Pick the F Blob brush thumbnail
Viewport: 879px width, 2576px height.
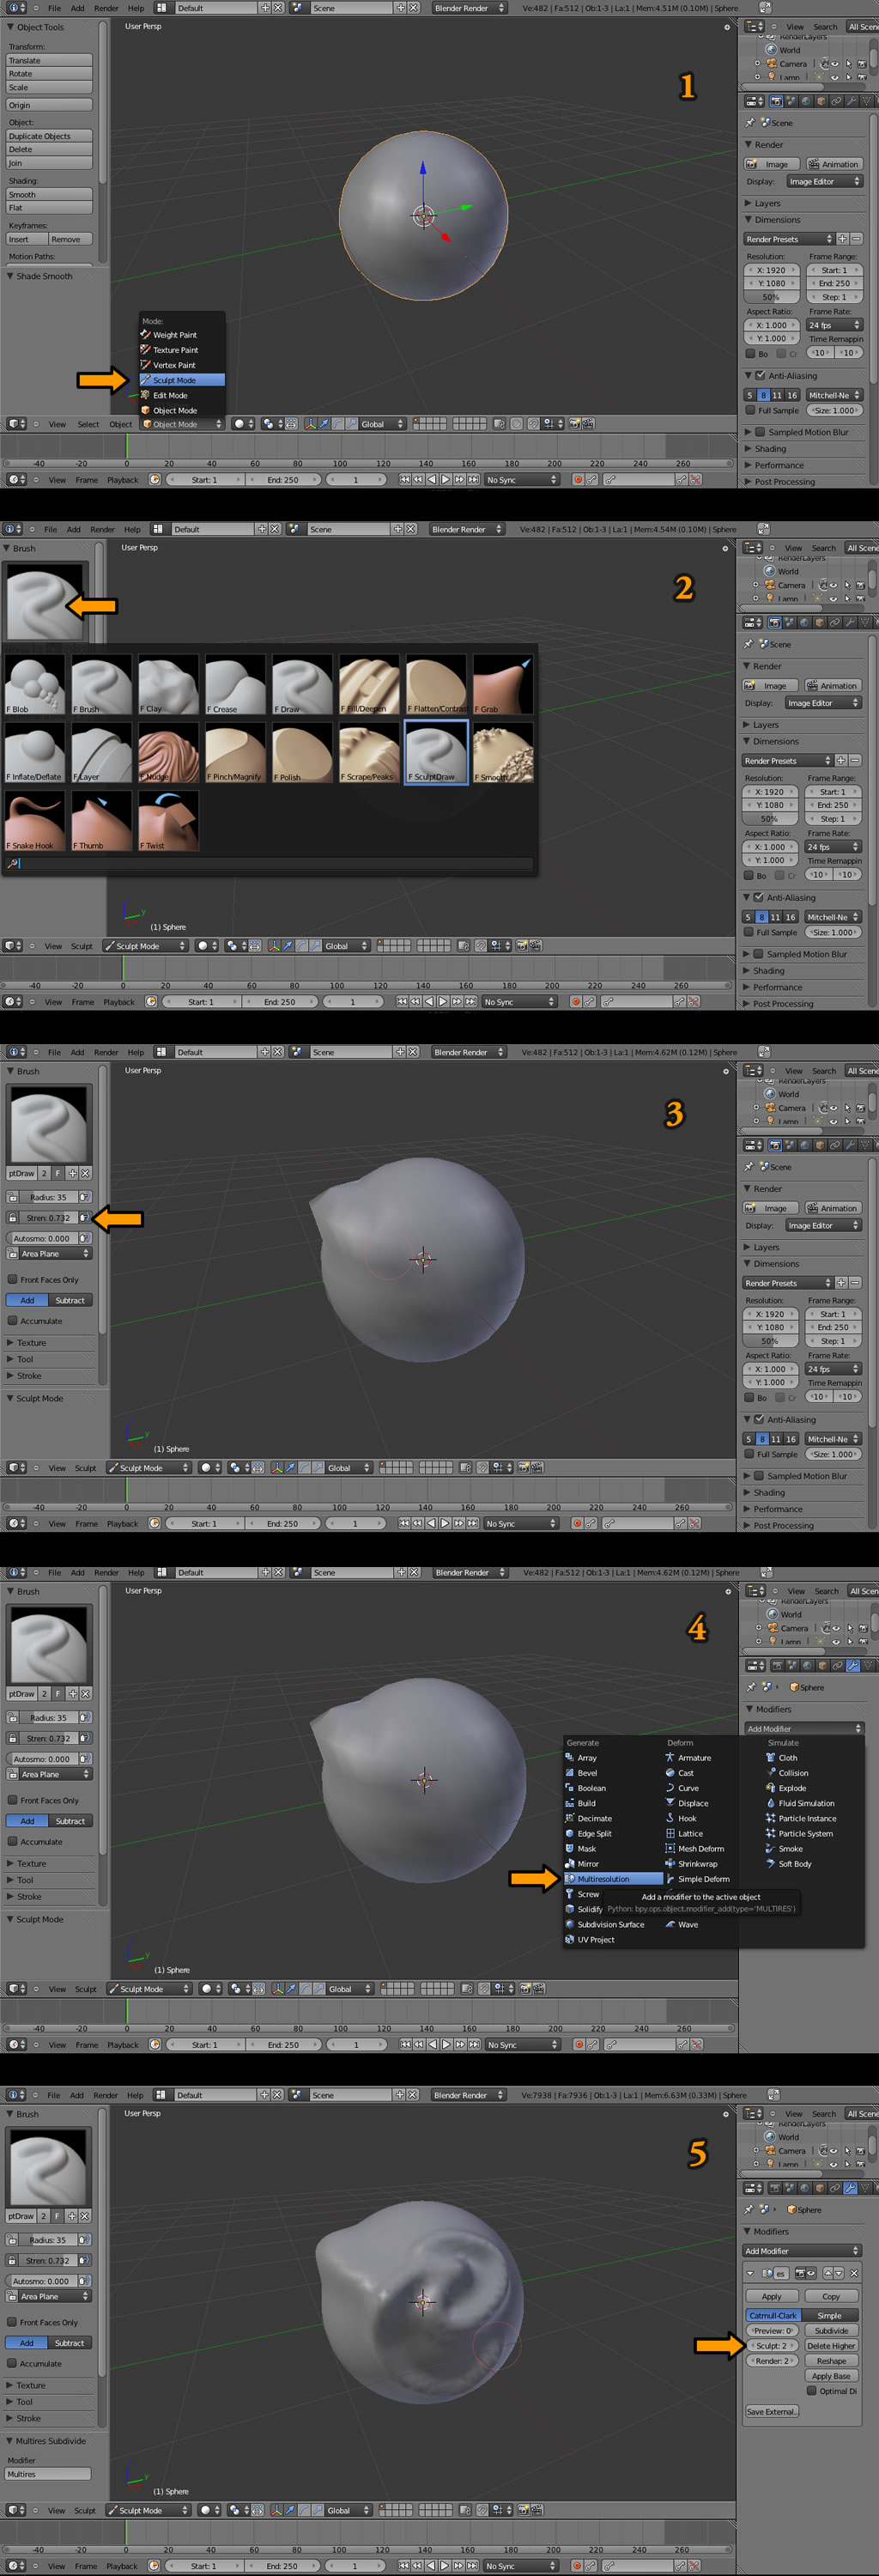click(35, 685)
